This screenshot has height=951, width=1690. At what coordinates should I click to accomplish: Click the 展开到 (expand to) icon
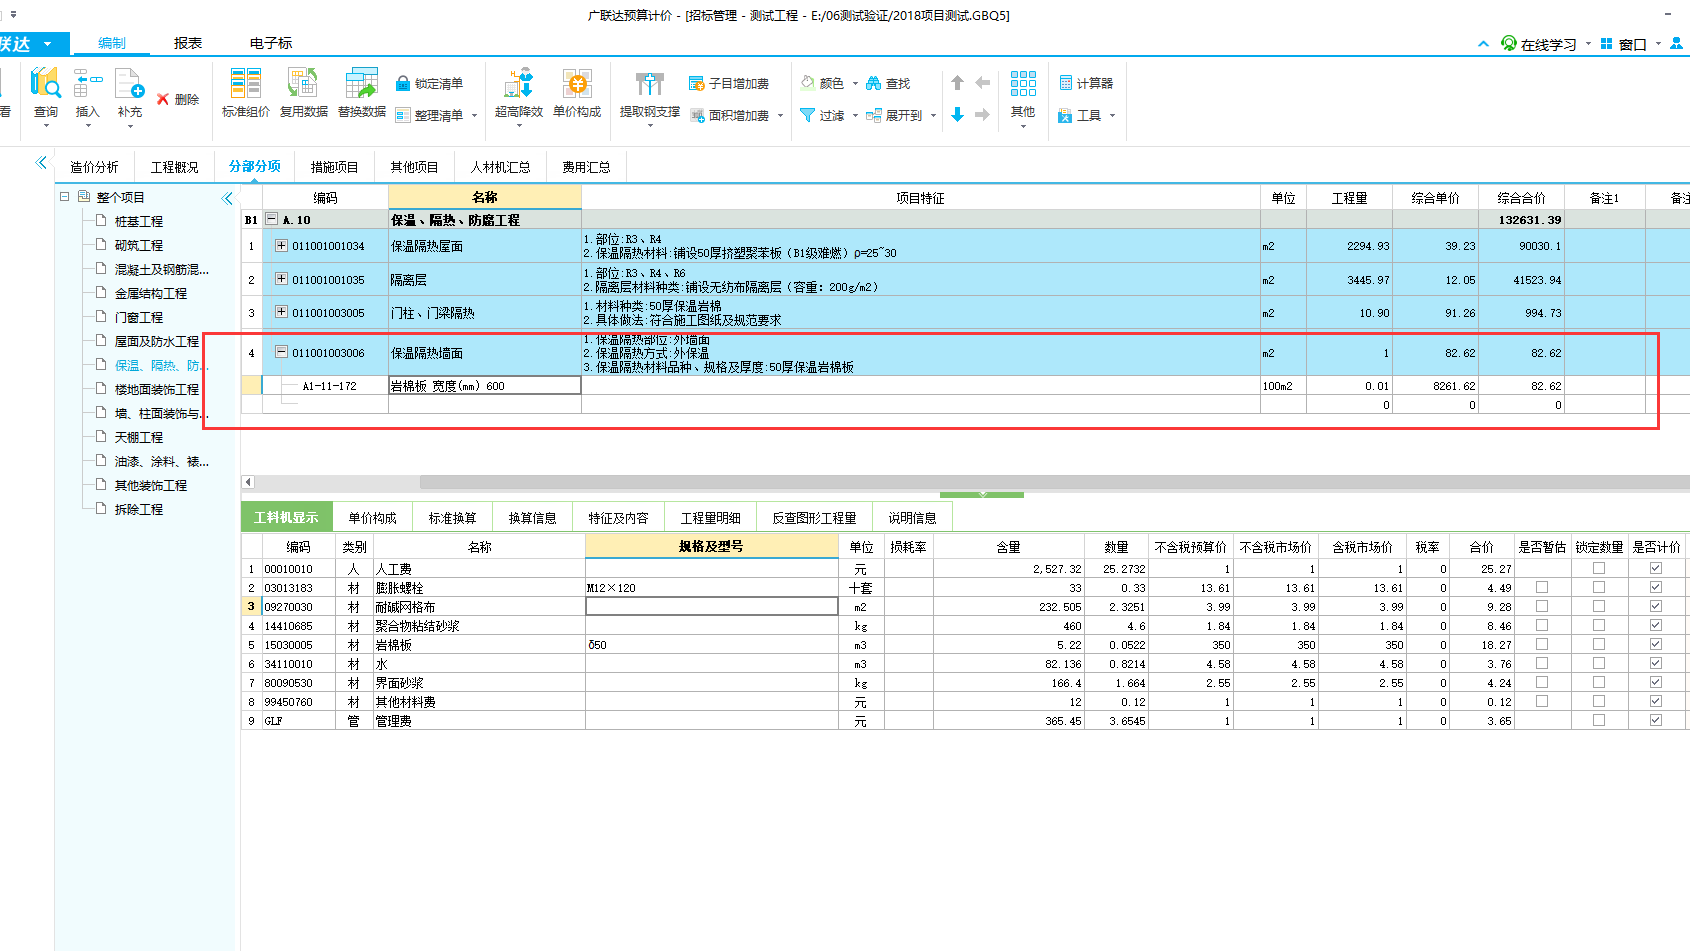point(874,115)
